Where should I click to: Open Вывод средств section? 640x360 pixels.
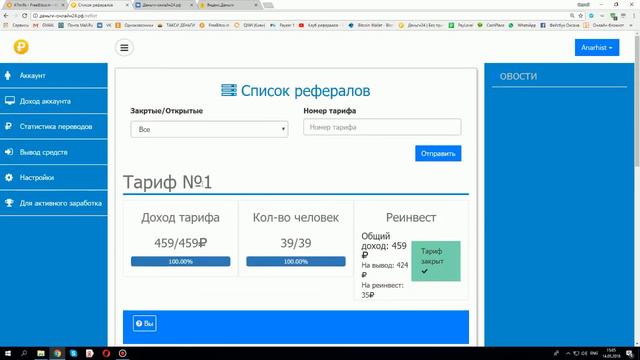(x=53, y=152)
